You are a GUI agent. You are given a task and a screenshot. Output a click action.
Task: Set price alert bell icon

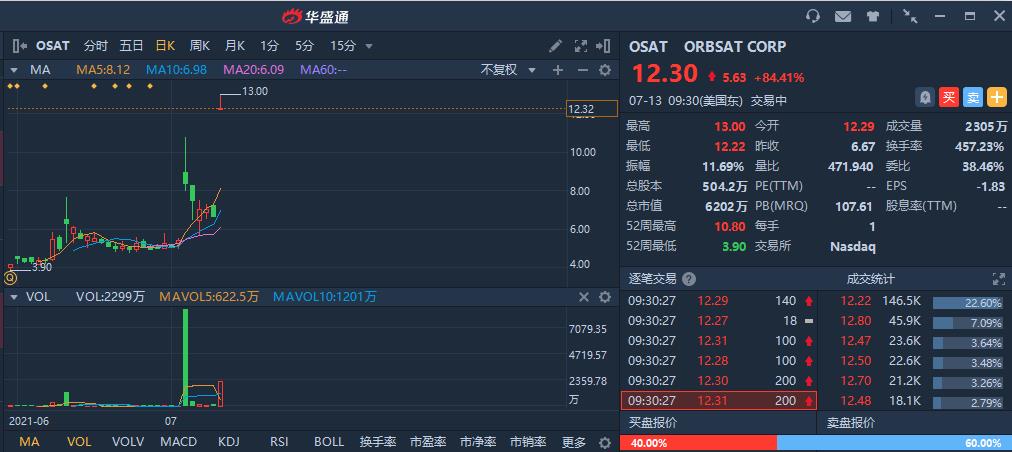(x=925, y=98)
